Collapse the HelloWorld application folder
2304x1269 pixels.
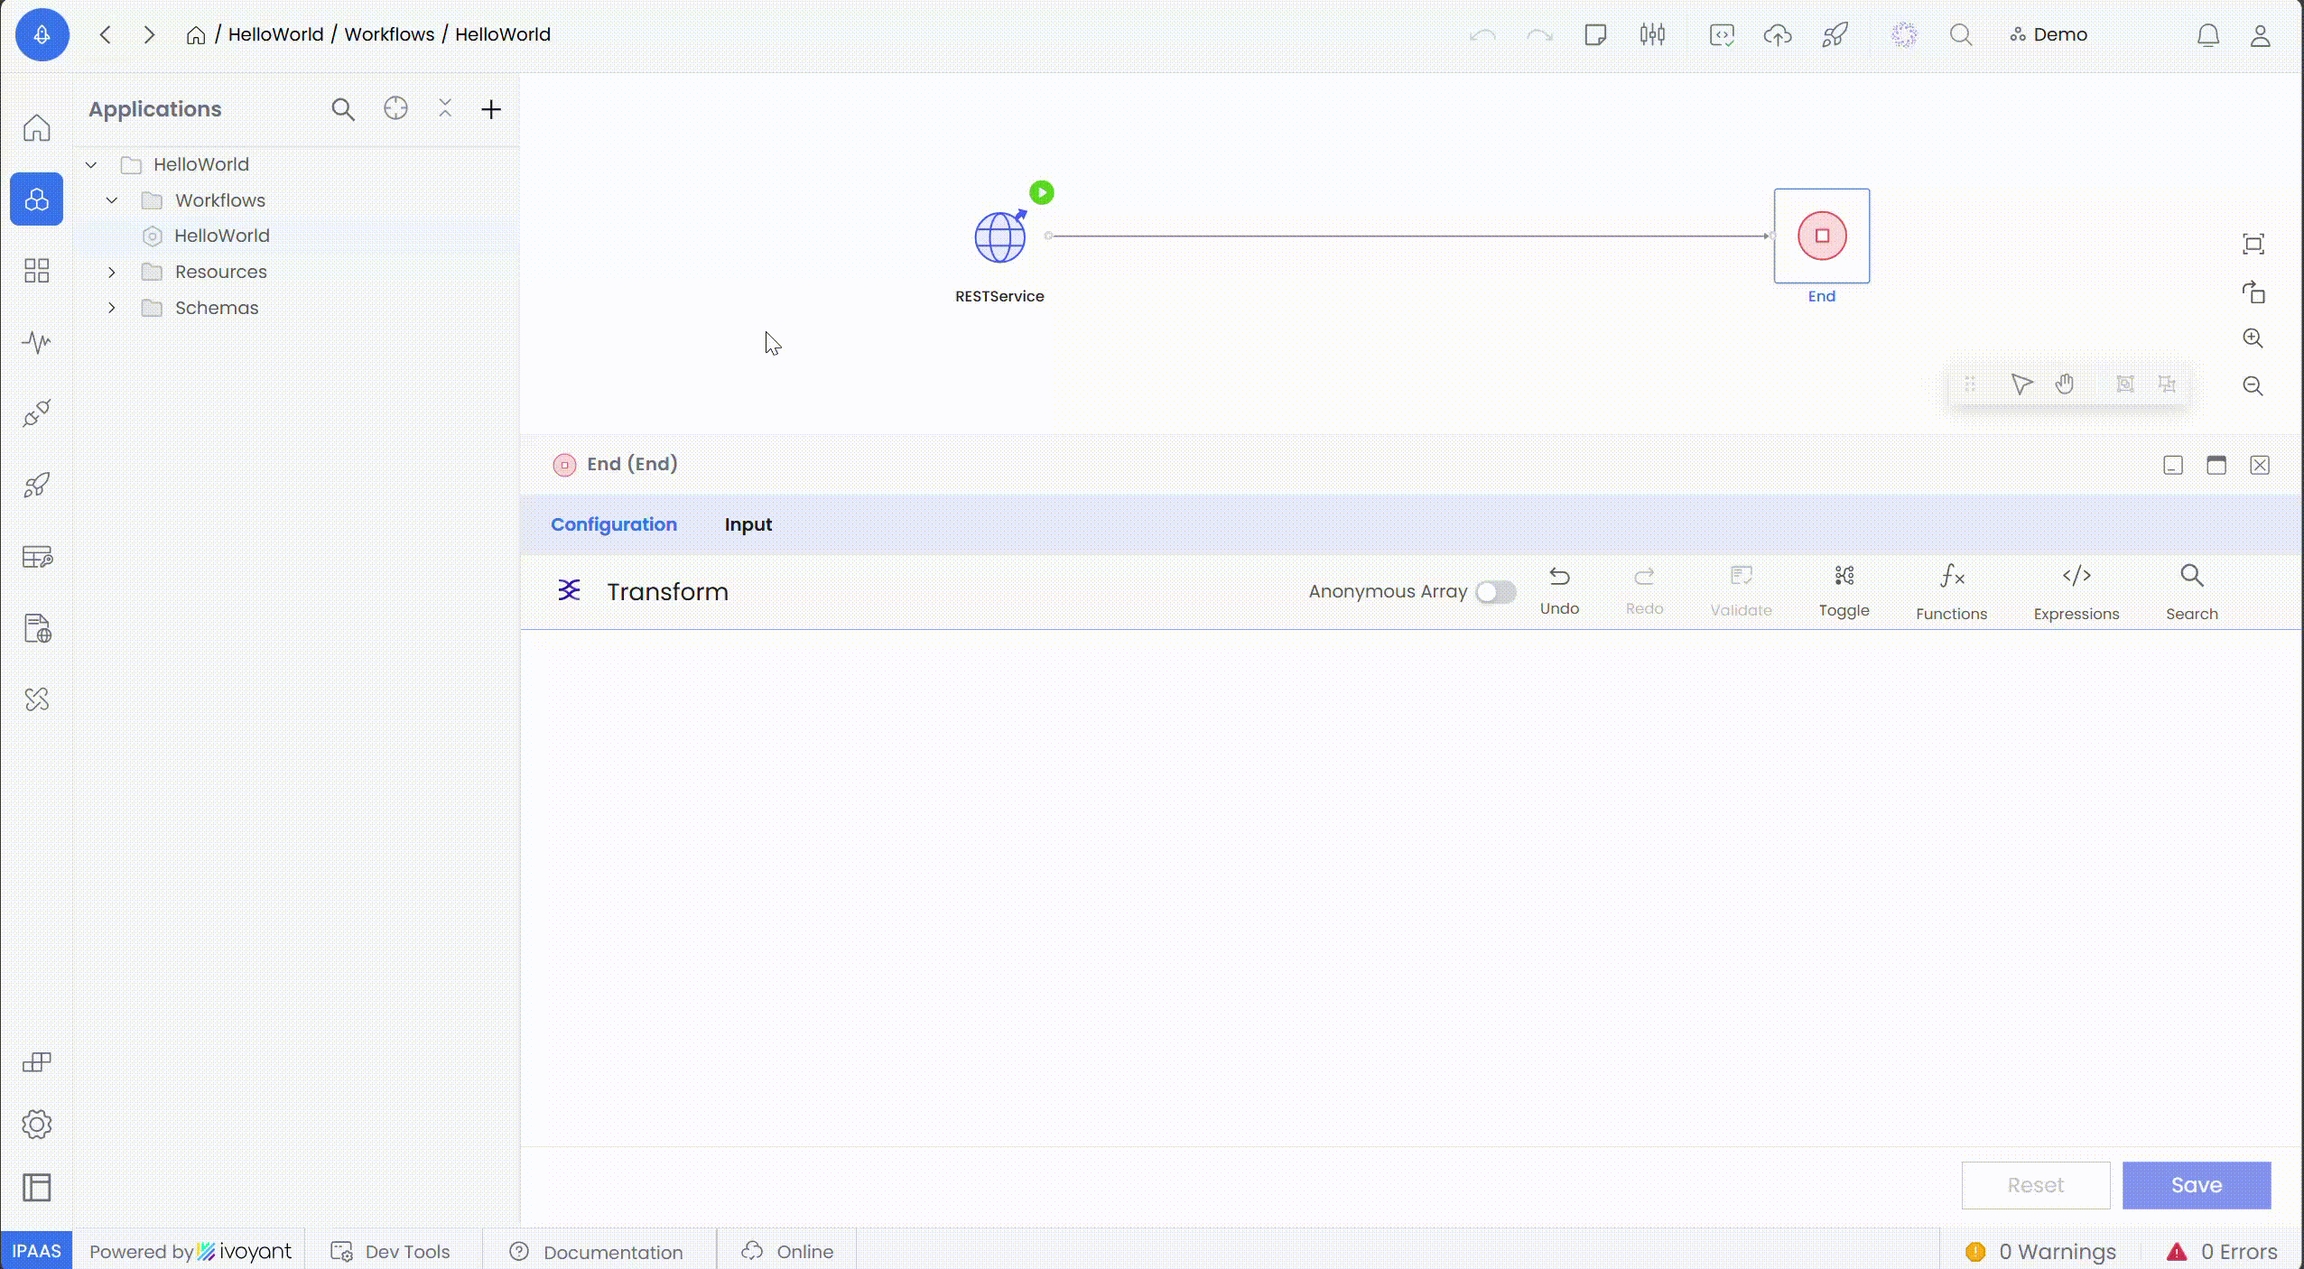tap(91, 164)
